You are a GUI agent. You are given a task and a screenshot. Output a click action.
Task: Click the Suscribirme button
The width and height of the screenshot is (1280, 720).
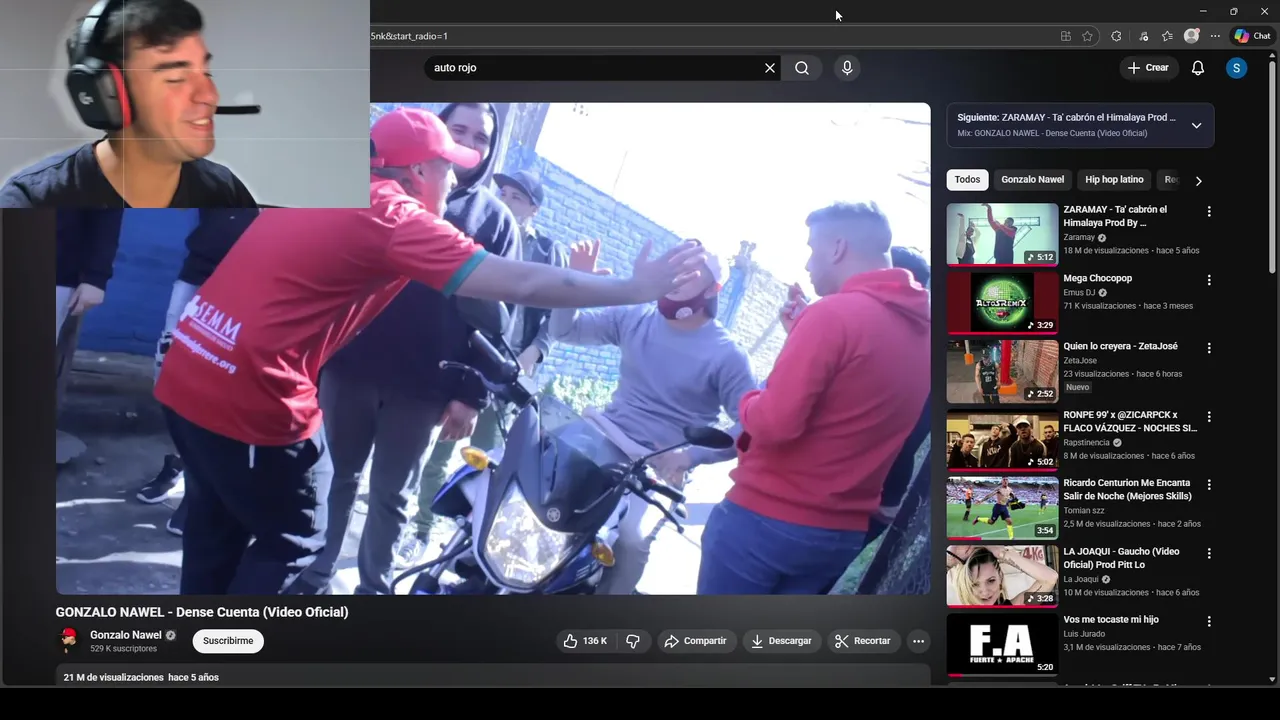[228, 641]
